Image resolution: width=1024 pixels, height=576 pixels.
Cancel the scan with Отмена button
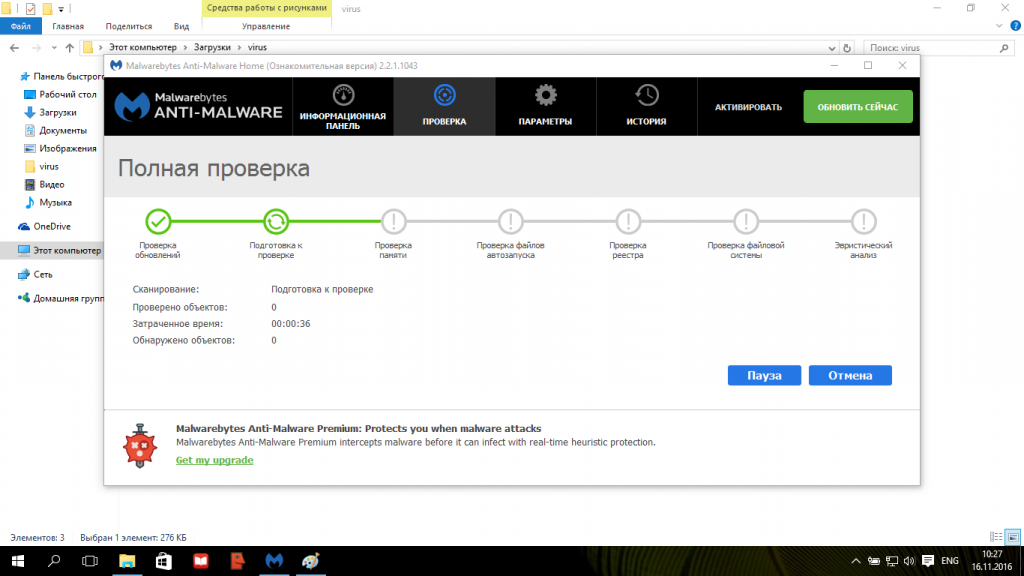pyautogui.click(x=850, y=376)
